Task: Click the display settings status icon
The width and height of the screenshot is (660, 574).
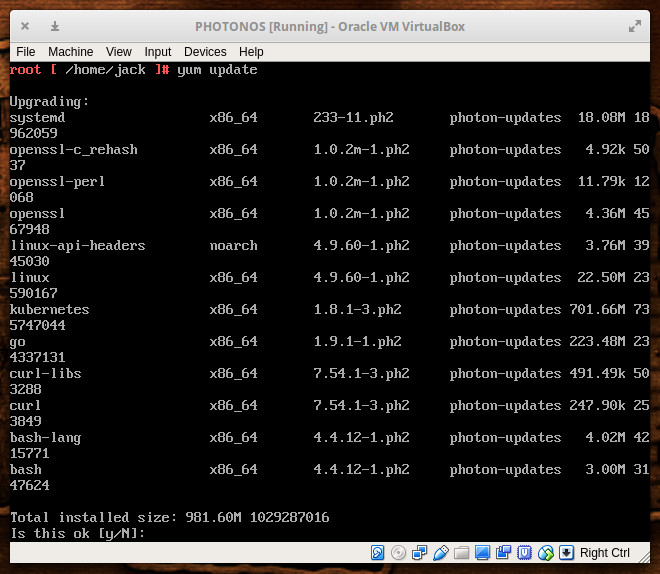Action: (x=482, y=553)
